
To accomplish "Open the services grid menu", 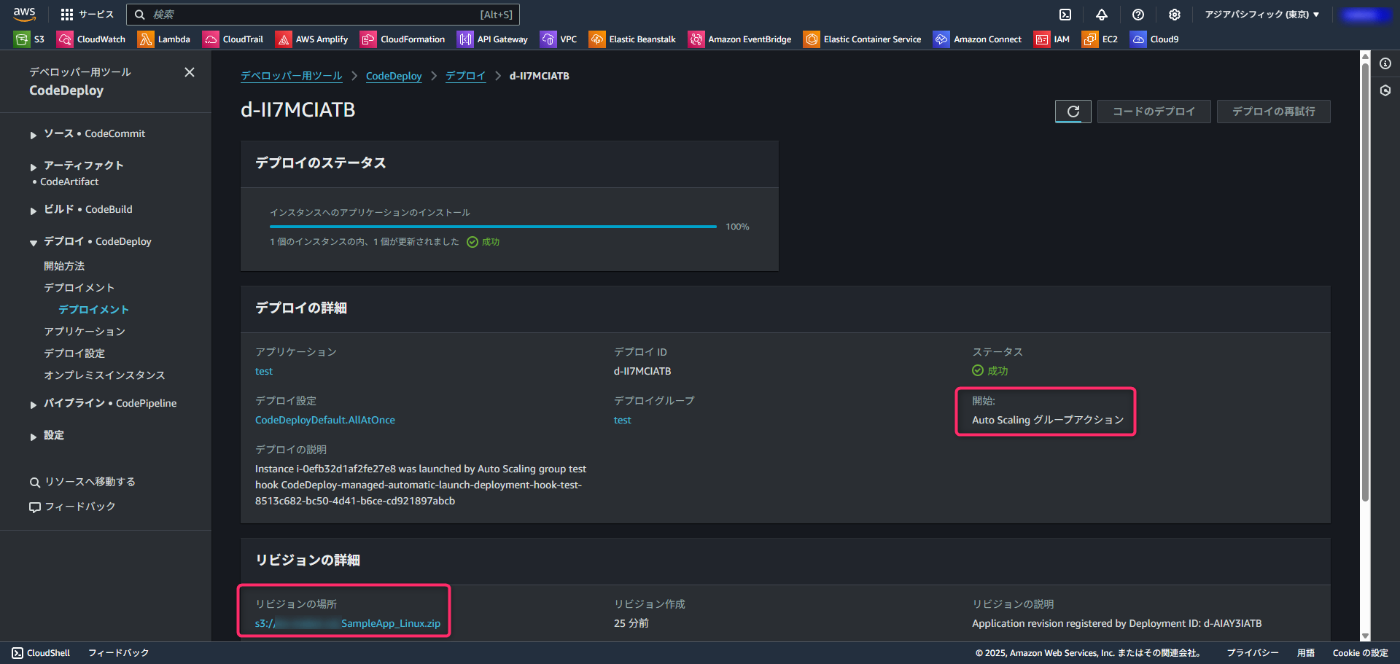I will click(87, 15).
